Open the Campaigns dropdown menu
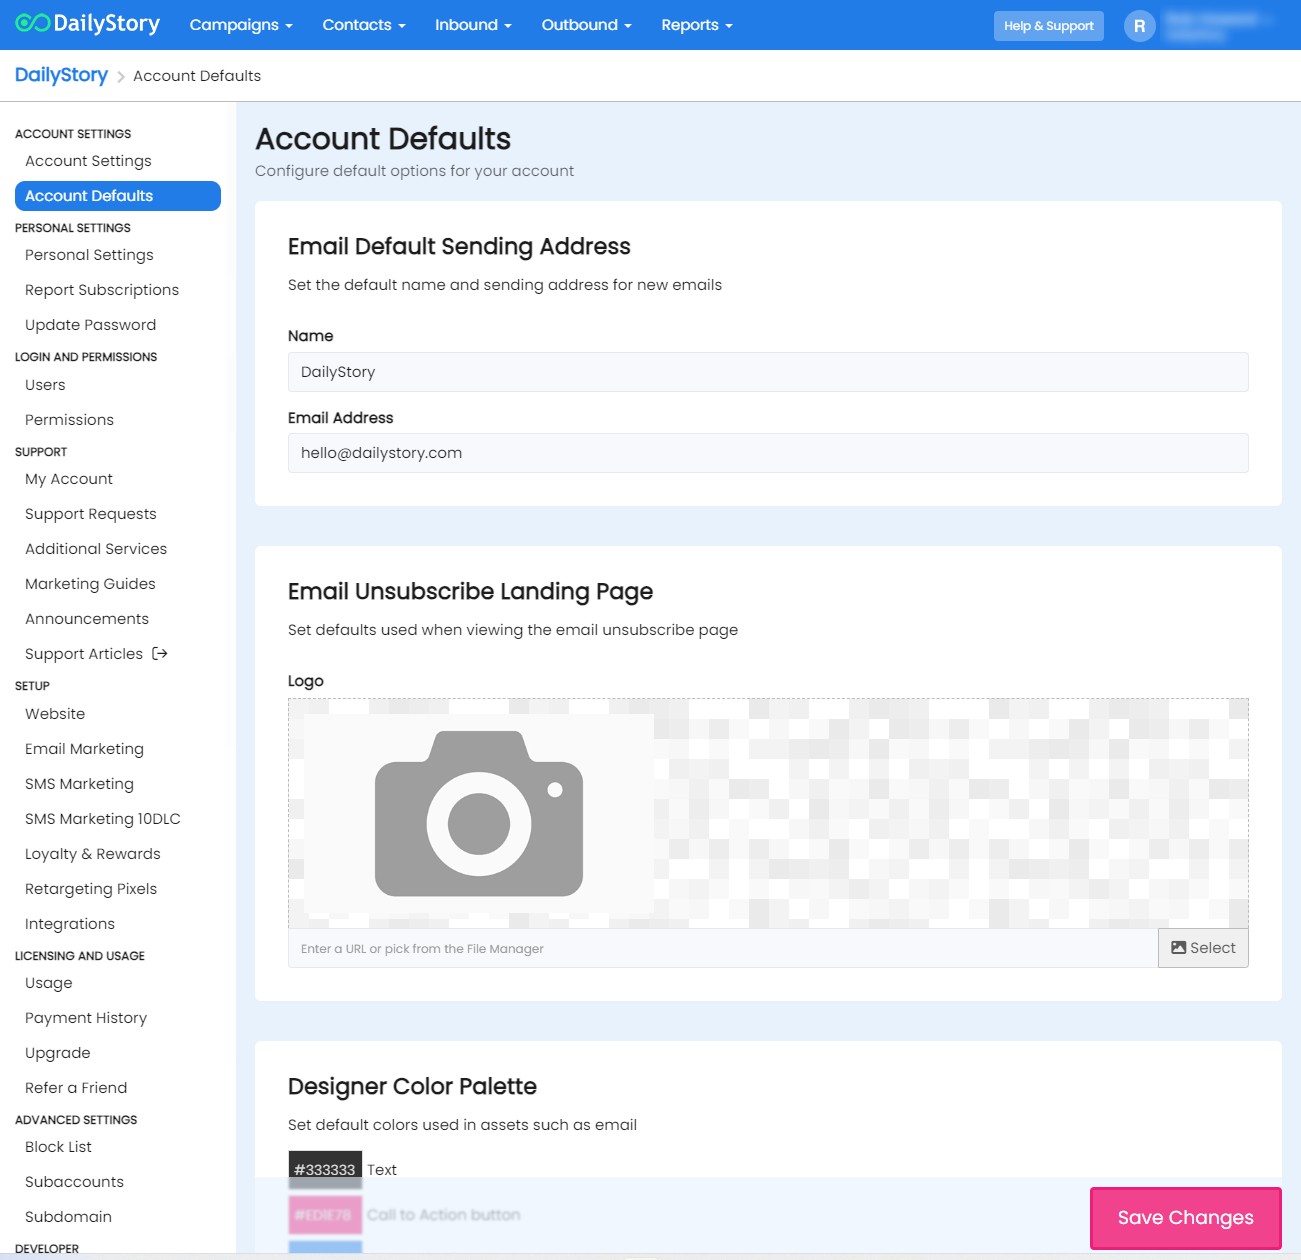This screenshot has height=1260, width=1301. point(241,25)
